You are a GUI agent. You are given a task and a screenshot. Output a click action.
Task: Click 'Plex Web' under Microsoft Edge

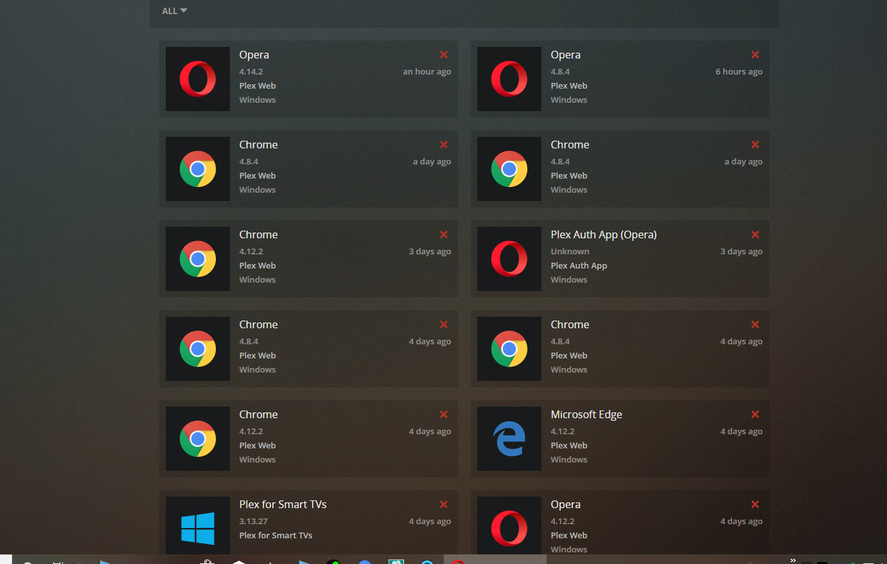point(569,446)
